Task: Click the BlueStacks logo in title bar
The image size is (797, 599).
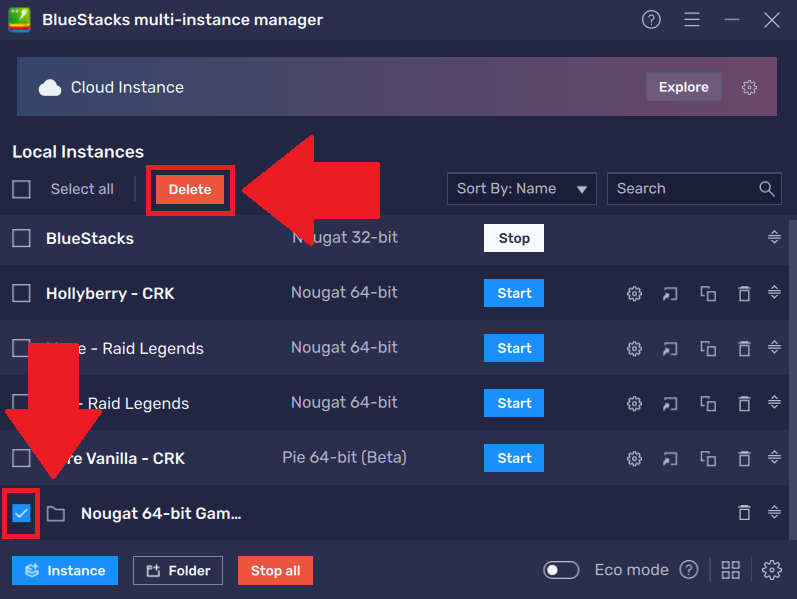Action: coord(19,20)
